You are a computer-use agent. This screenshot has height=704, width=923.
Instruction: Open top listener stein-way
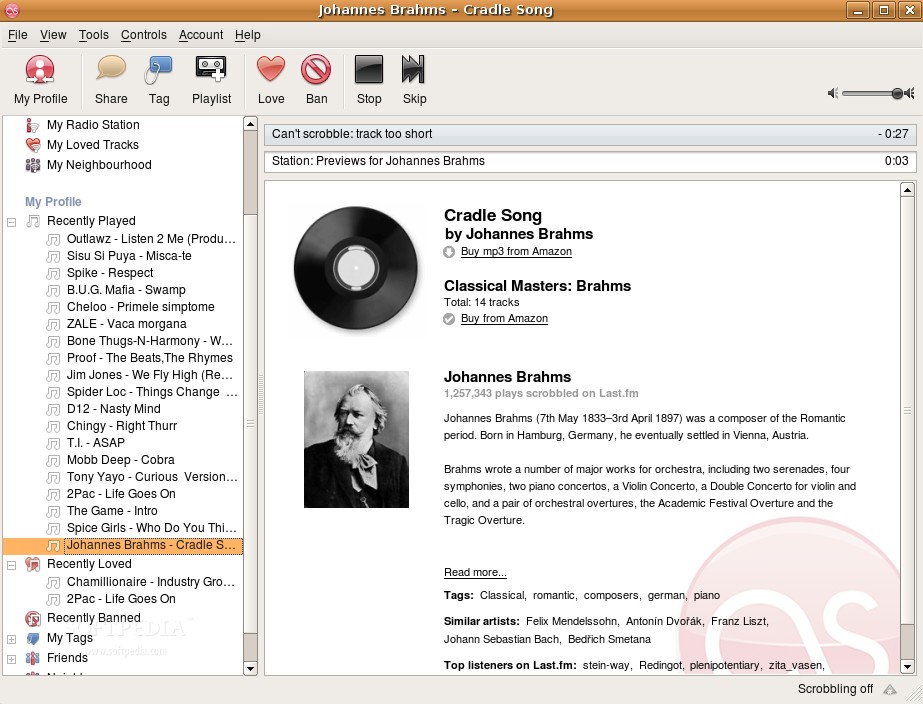coord(606,665)
